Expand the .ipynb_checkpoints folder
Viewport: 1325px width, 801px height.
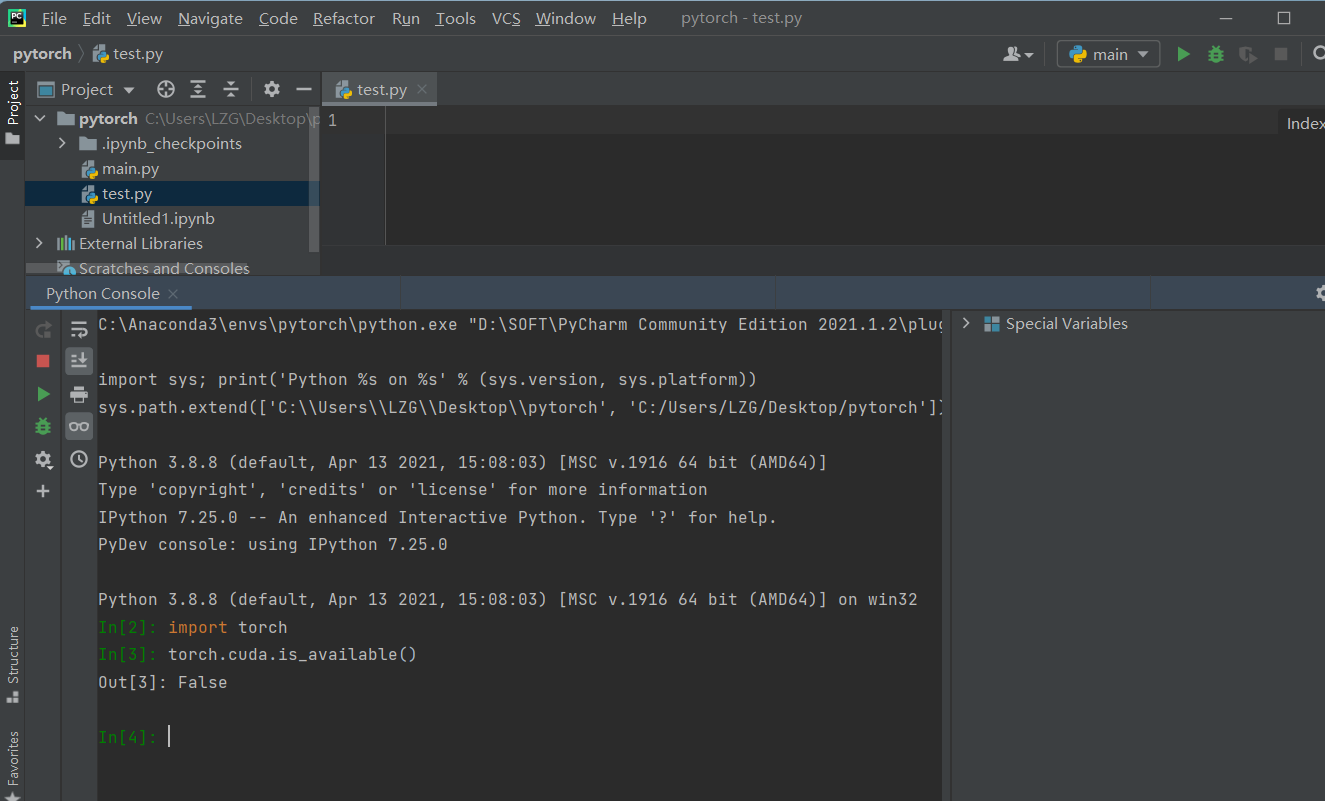coord(61,143)
